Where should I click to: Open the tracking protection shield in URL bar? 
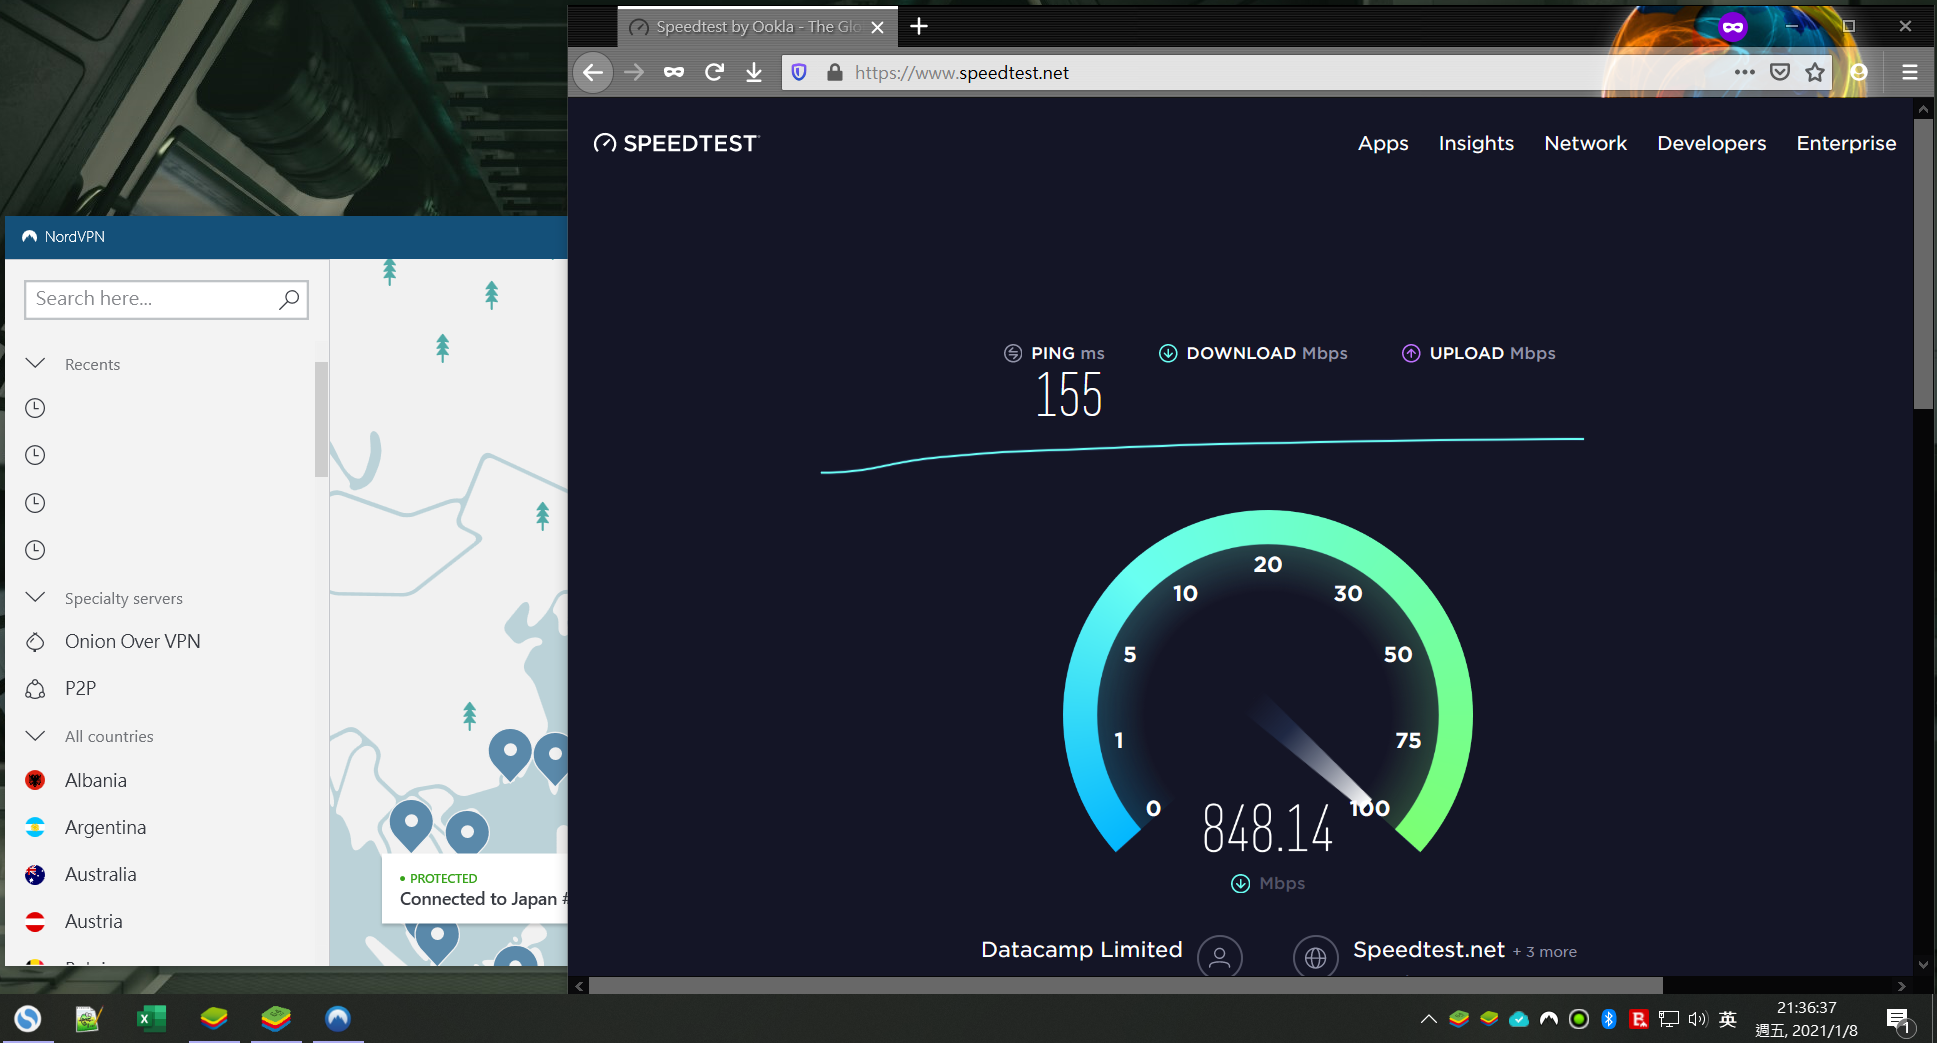[799, 72]
